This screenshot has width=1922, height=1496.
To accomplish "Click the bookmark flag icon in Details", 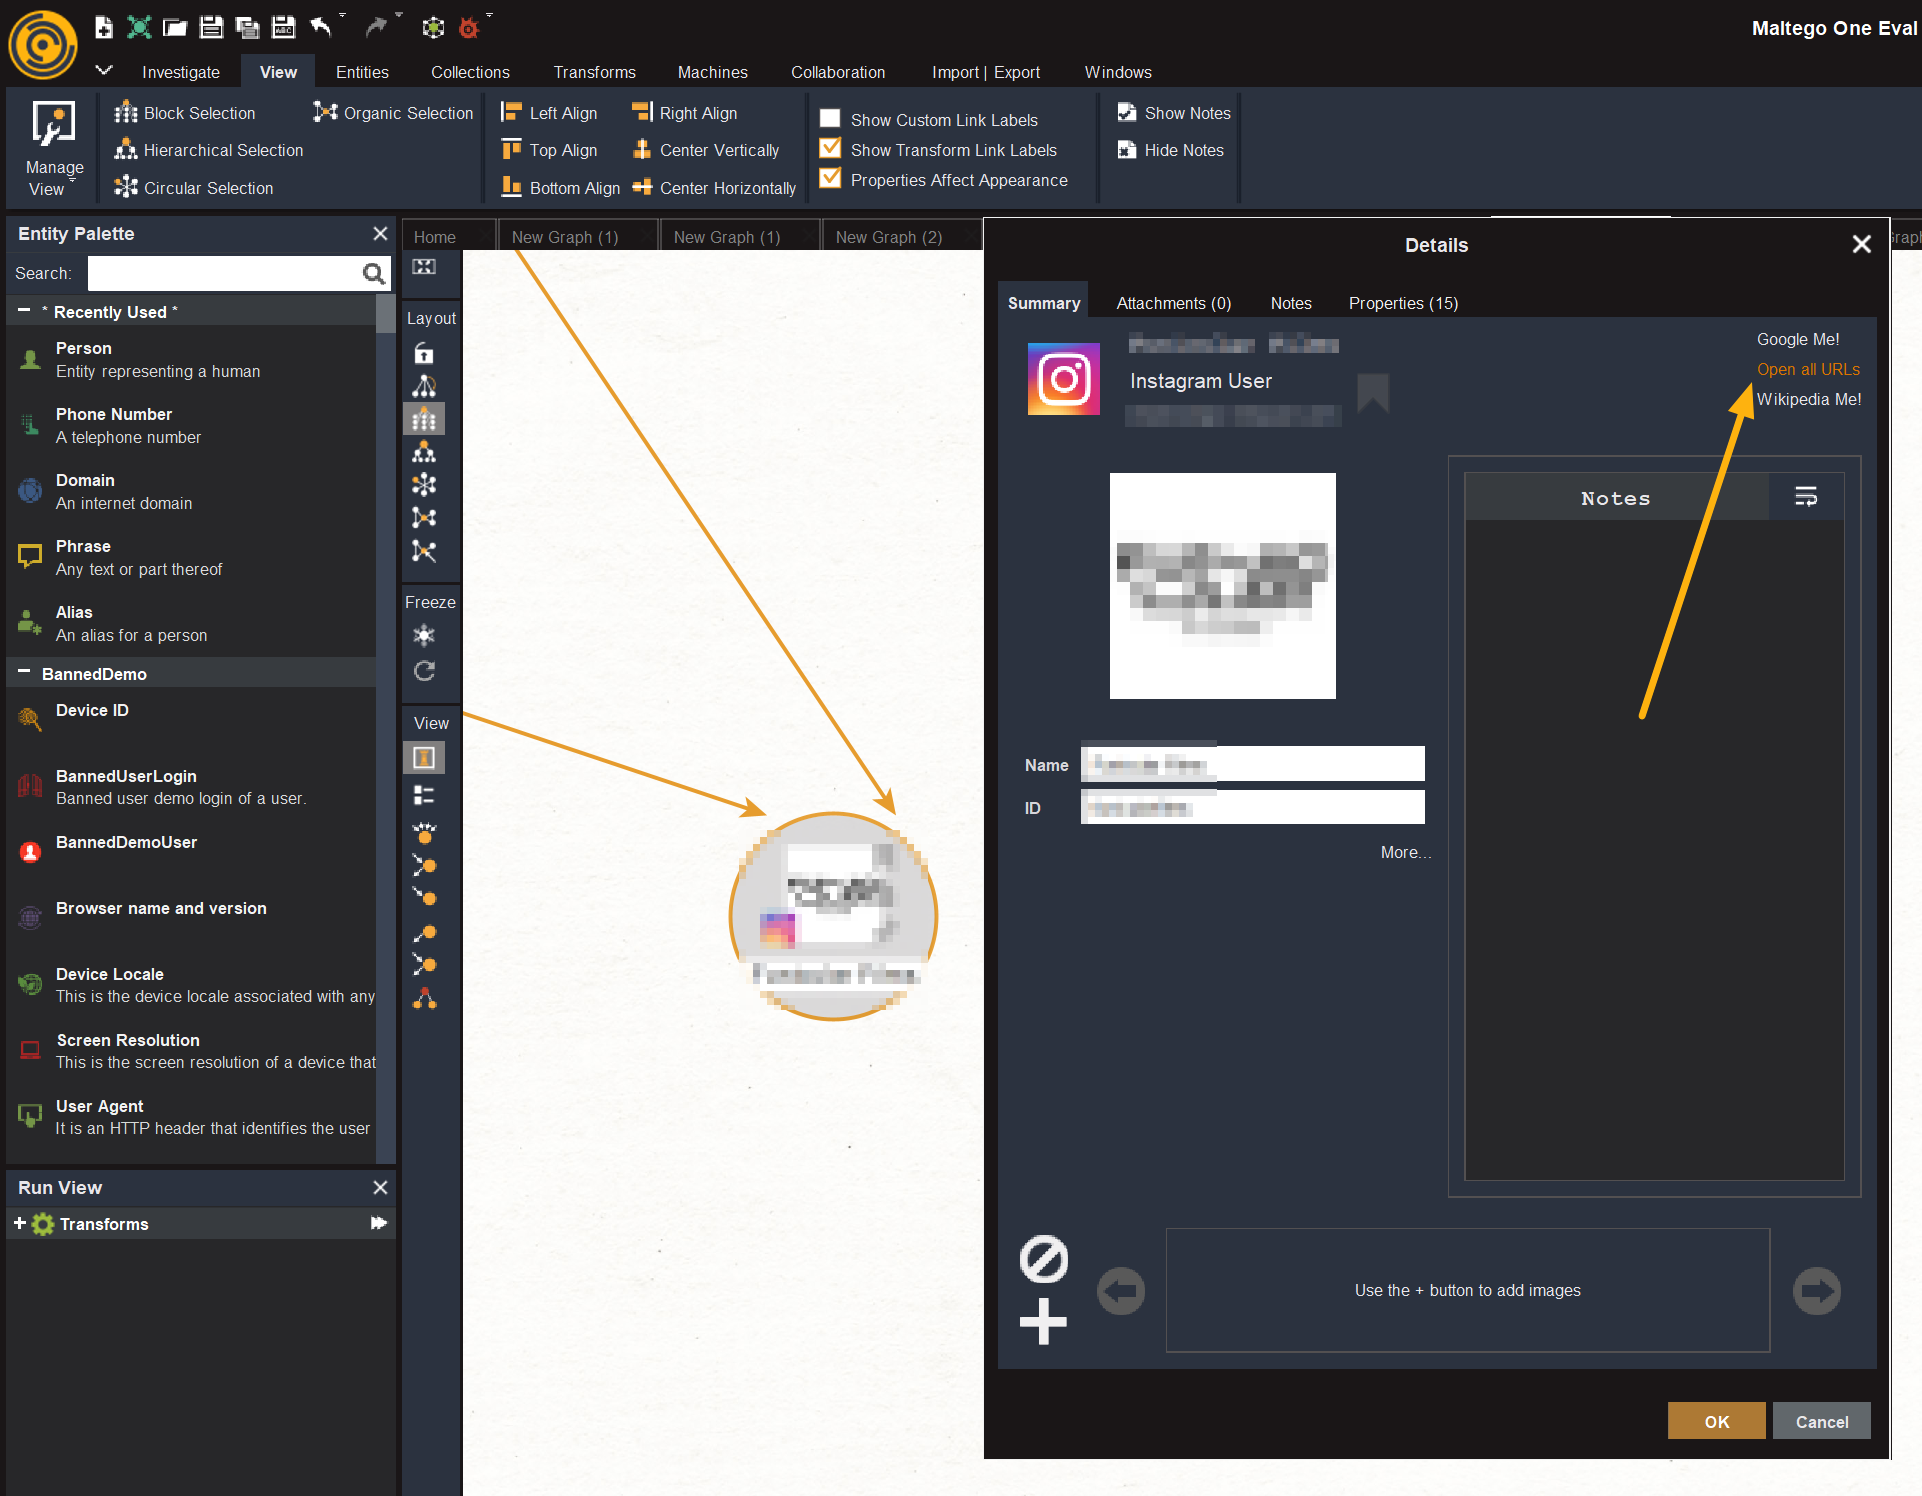I will (x=1372, y=393).
